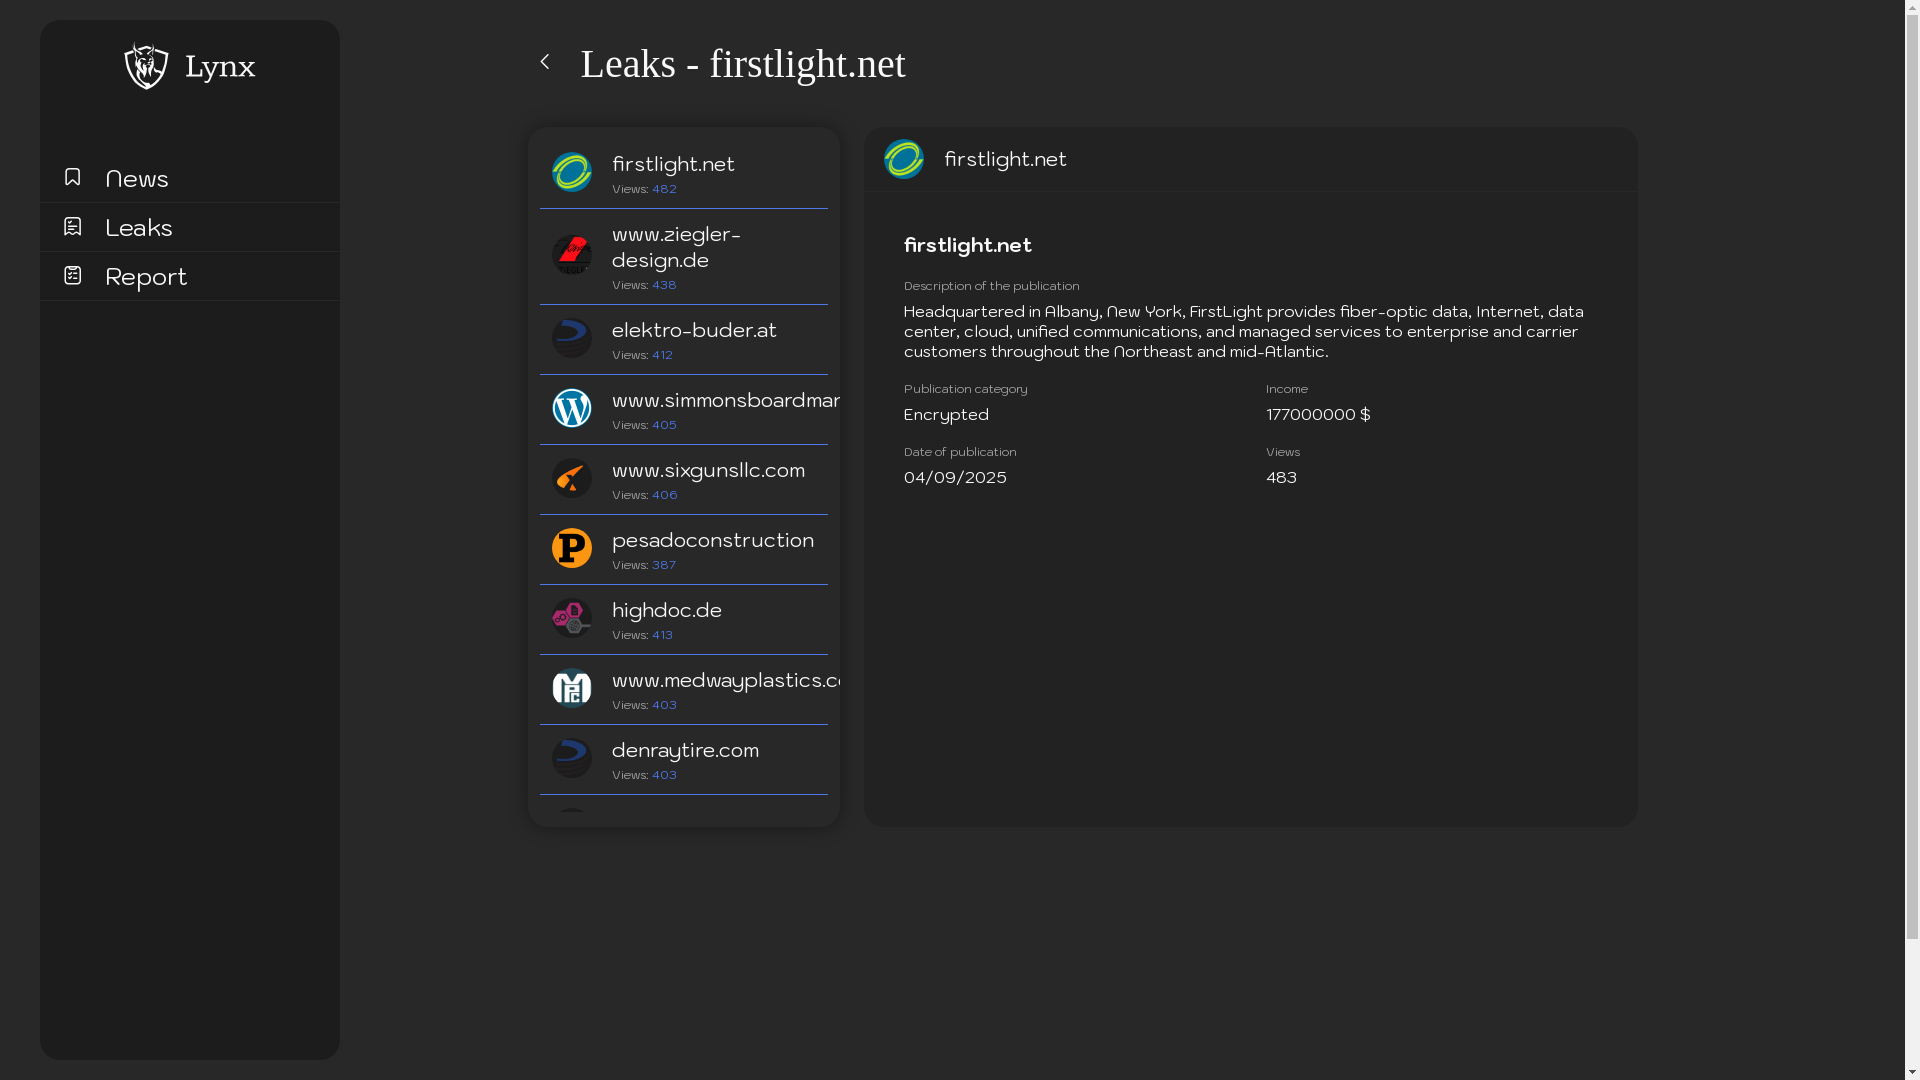Click the firstlight.net list entry logo
The width and height of the screenshot is (1920, 1080).
click(x=572, y=172)
